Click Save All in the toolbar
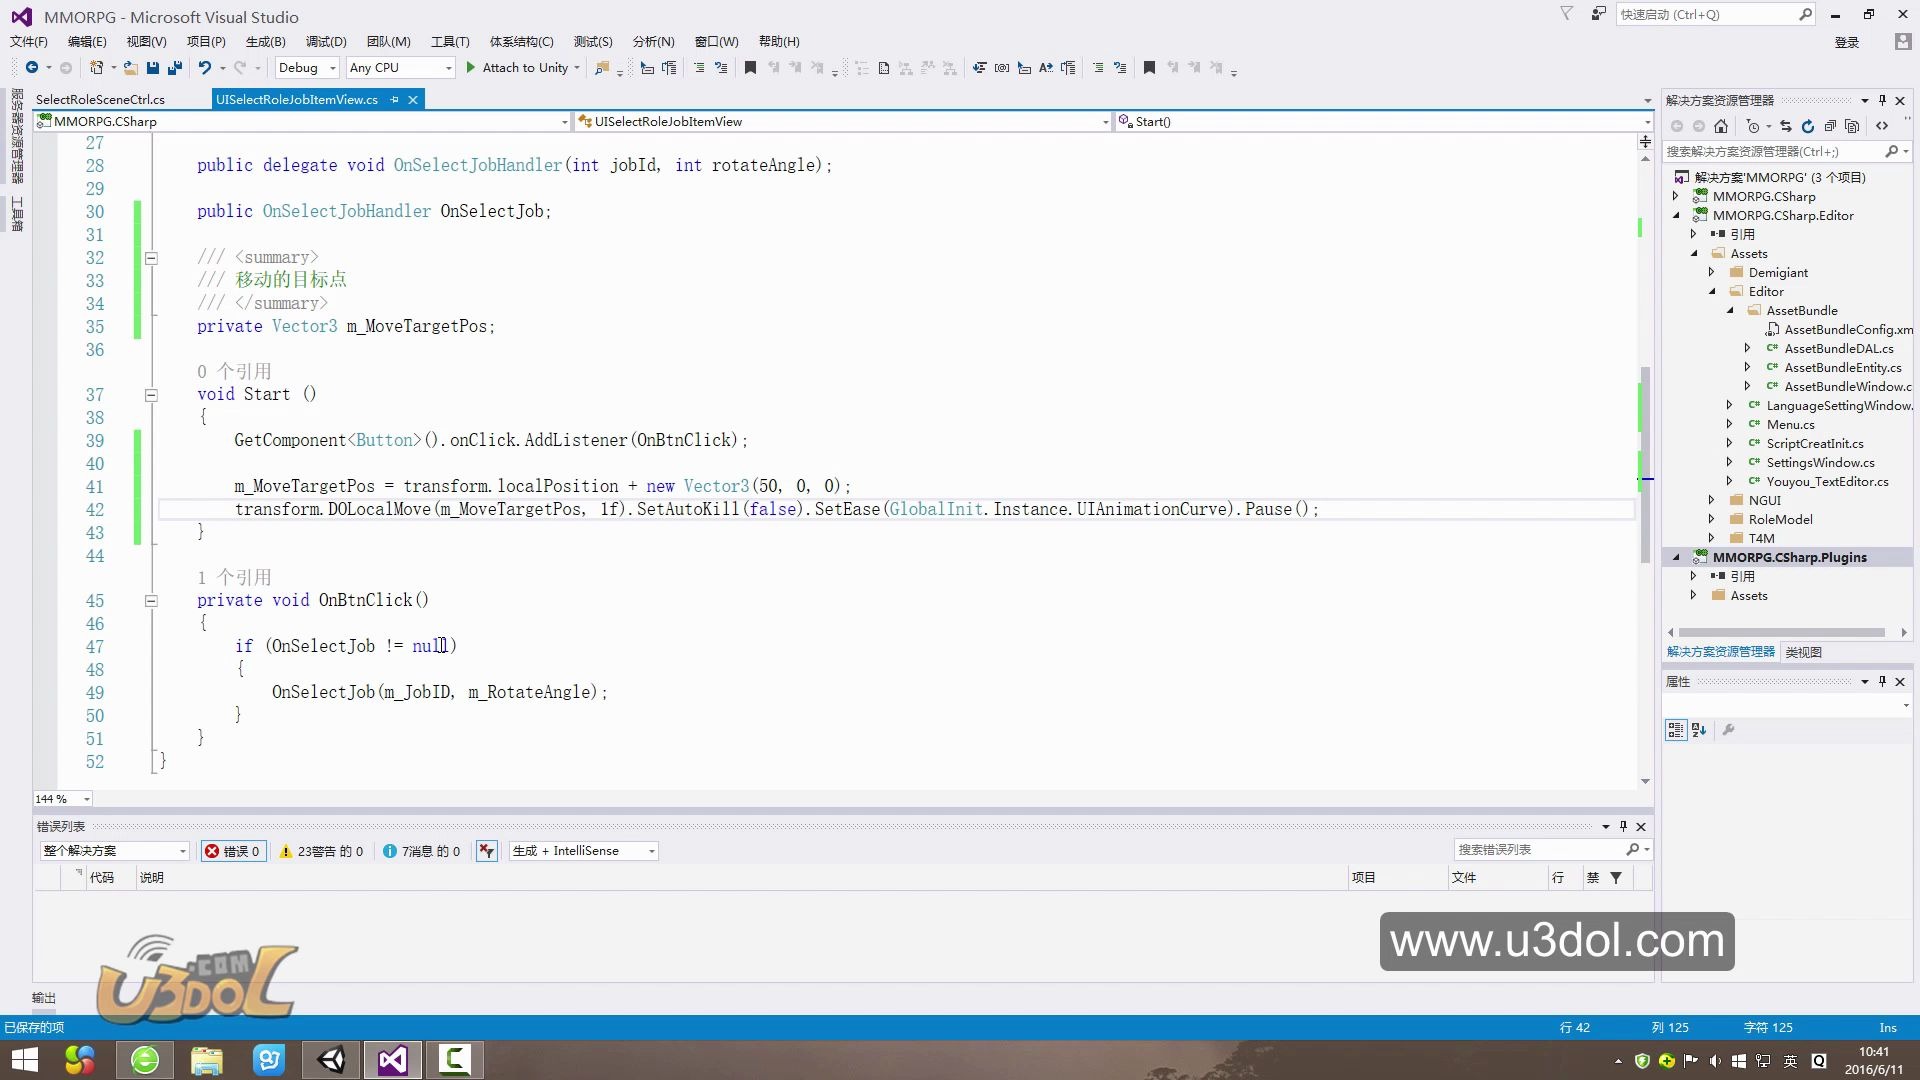Screen dimensions: 1920x1080 [x=175, y=68]
